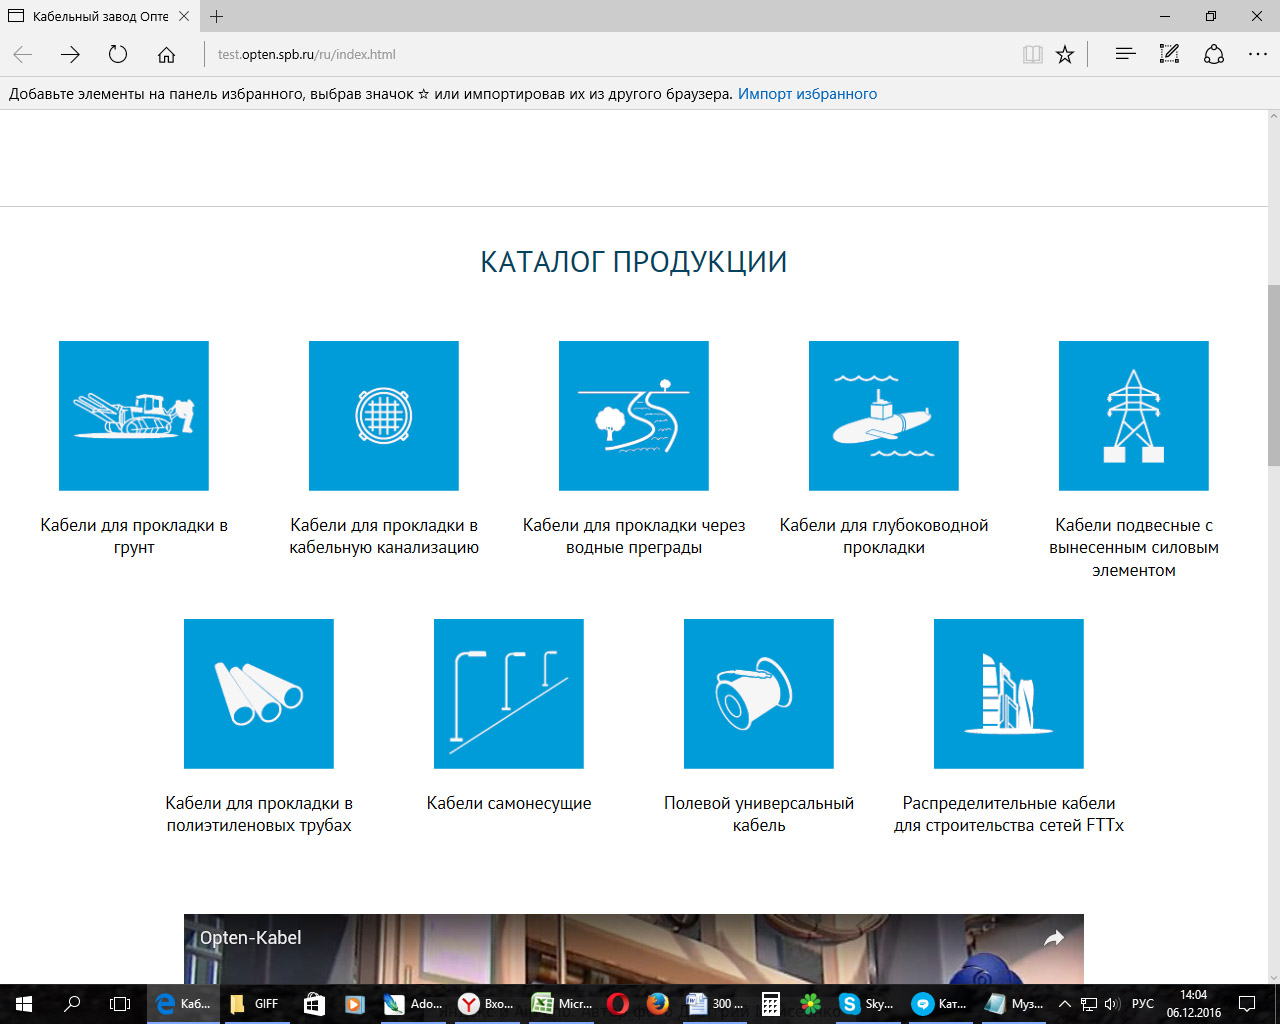Open 'Кабели для глубоководной прокладки' link
This screenshot has width=1280, height=1024.
pos(884,536)
